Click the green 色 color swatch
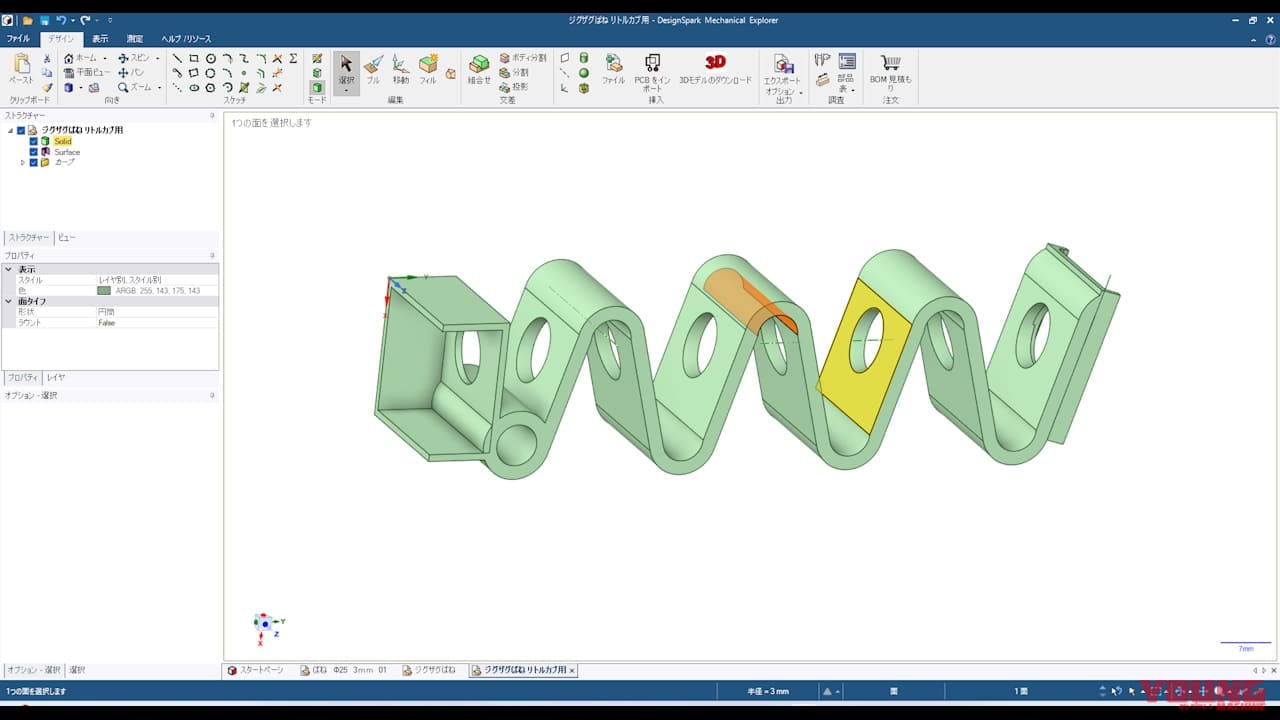The image size is (1280, 720). pos(104,291)
